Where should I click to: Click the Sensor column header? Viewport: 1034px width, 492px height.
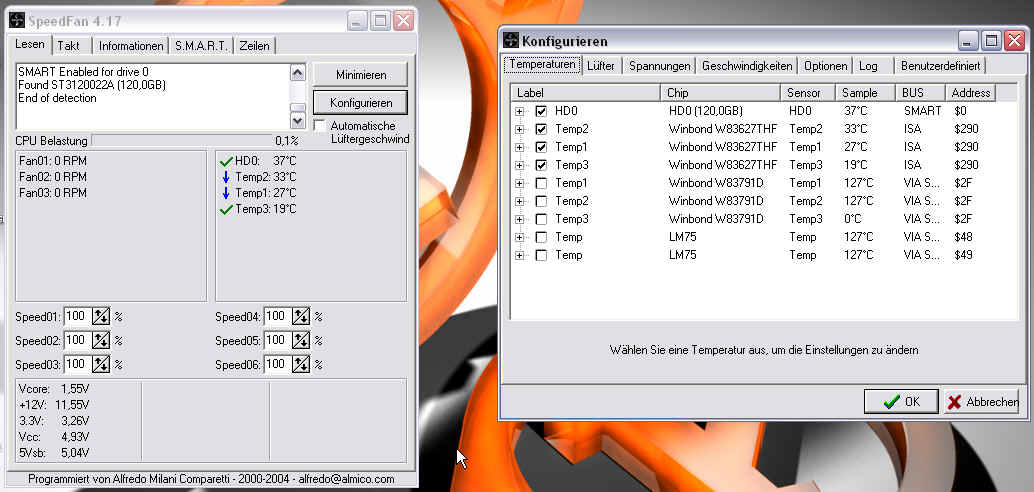click(x=808, y=93)
